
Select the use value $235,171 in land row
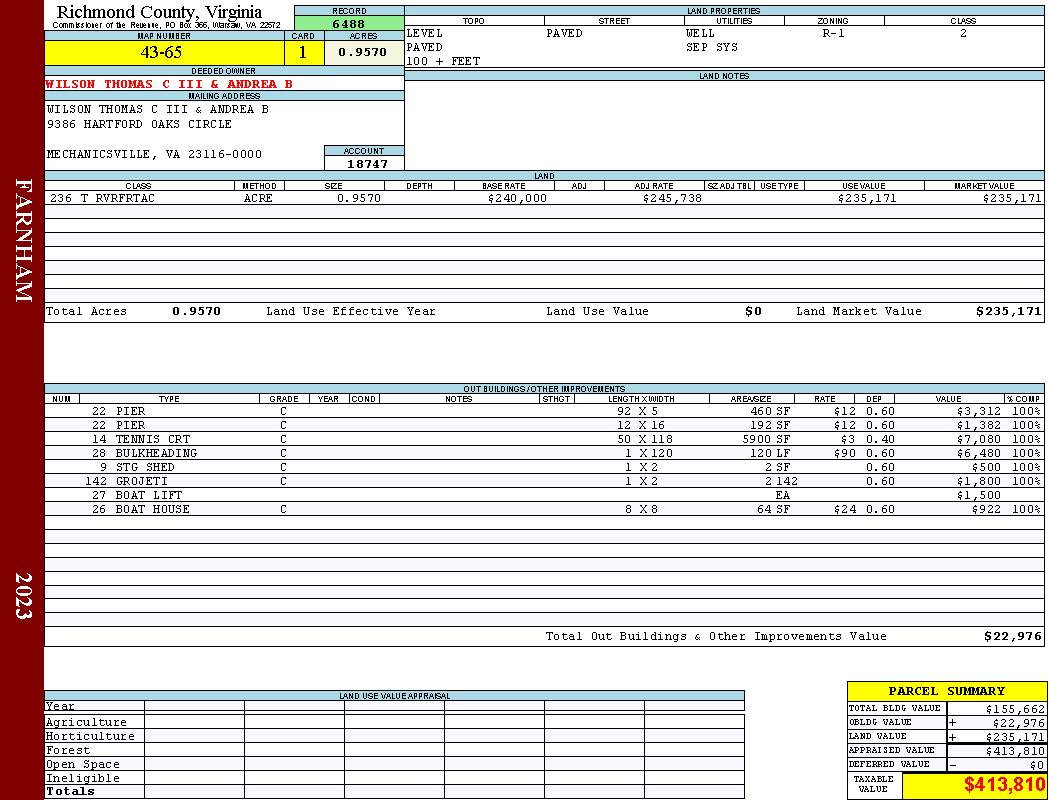867,198
